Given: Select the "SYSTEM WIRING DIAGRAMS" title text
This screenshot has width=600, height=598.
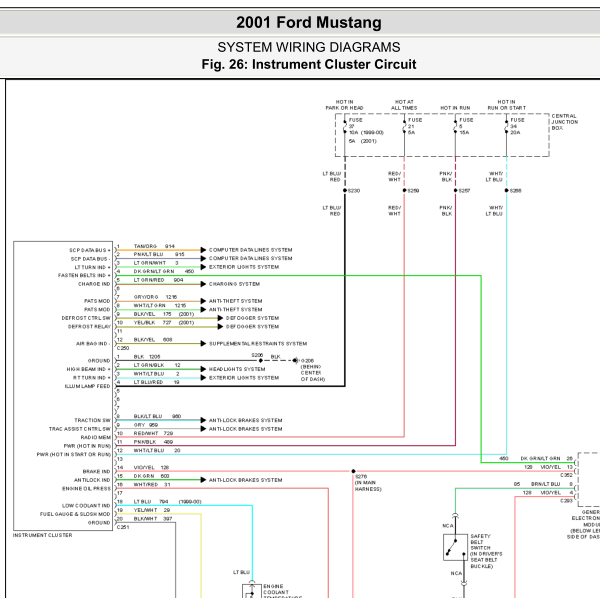Looking at the screenshot, I should click(x=309, y=47).
